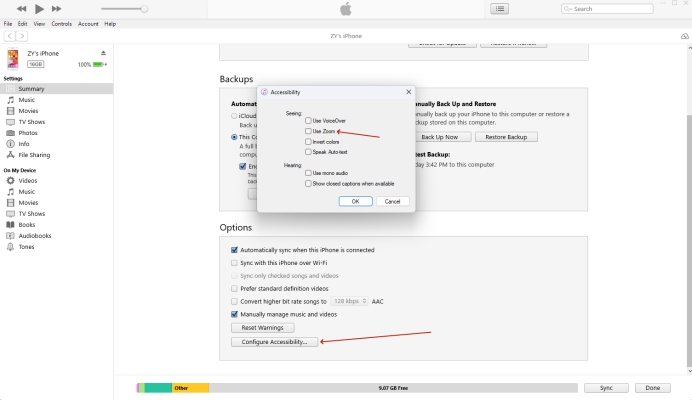Eject ZY's iPhone
The width and height of the screenshot is (692, 400).
pyautogui.click(x=103, y=53)
